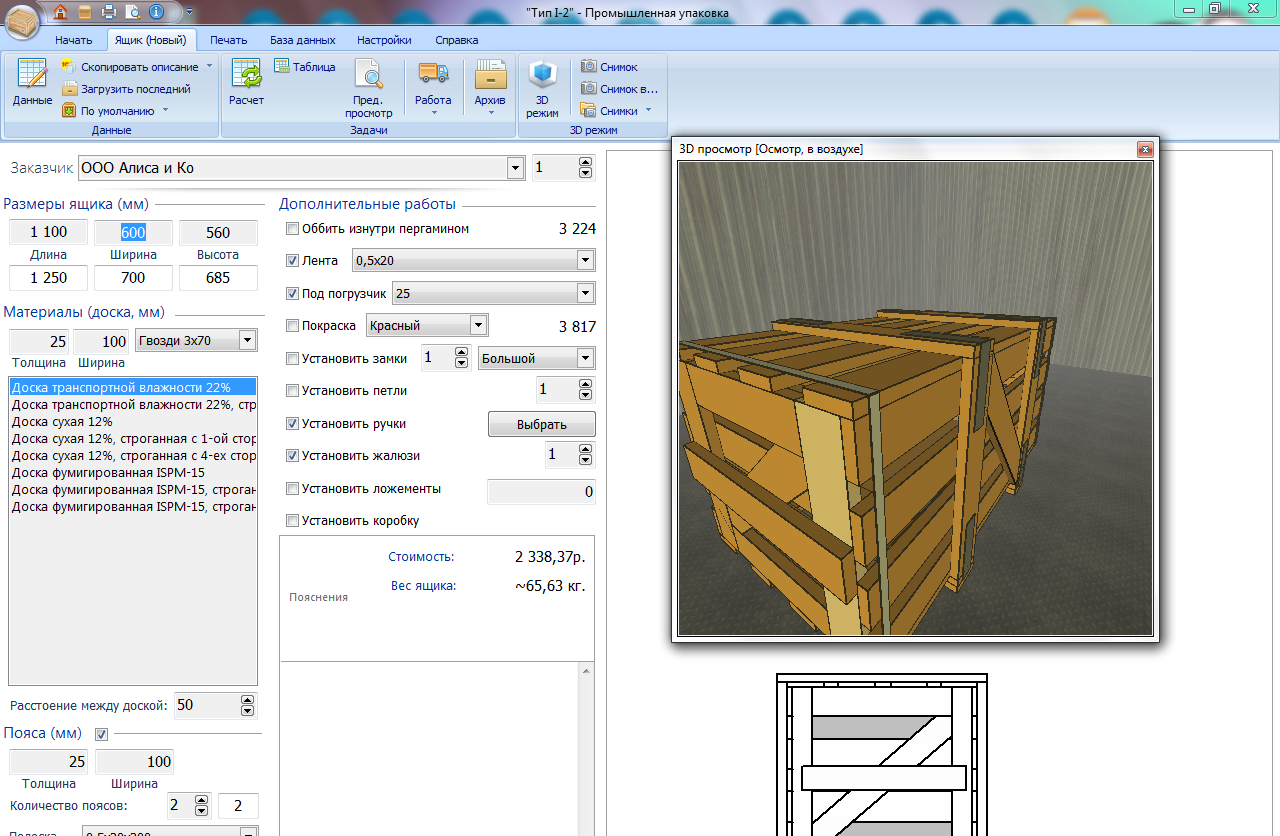This screenshot has height=836, width=1280.
Task: Click the 3D crate preview image
Action: click(x=915, y=399)
